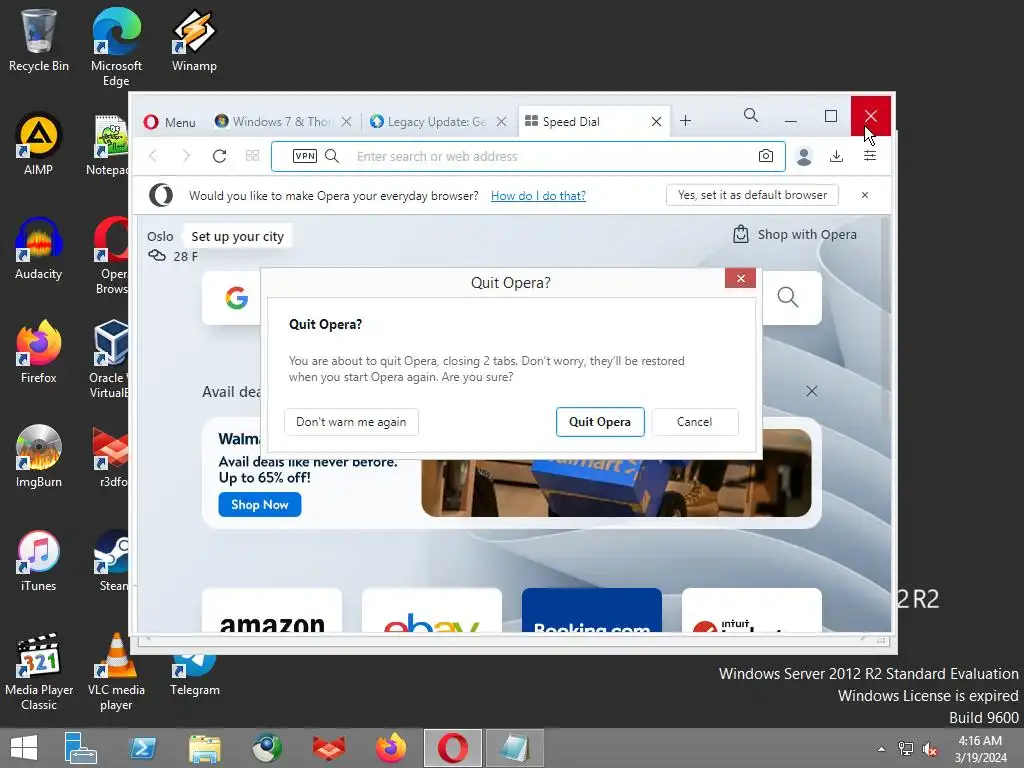Click the muted volume tray icon
This screenshot has height=768, width=1024.
tap(929, 749)
